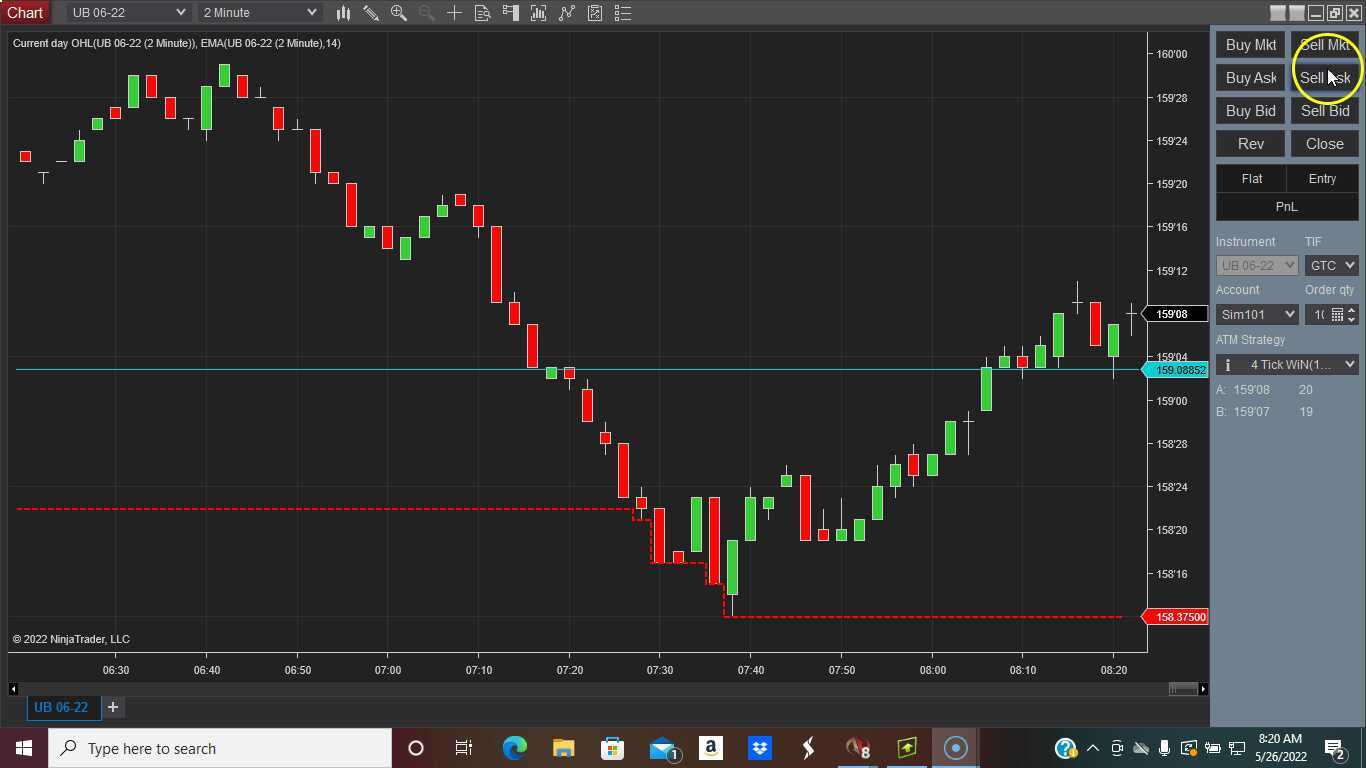
Task: Open the order quantity calculator icon
Action: (x=1337, y=315)
